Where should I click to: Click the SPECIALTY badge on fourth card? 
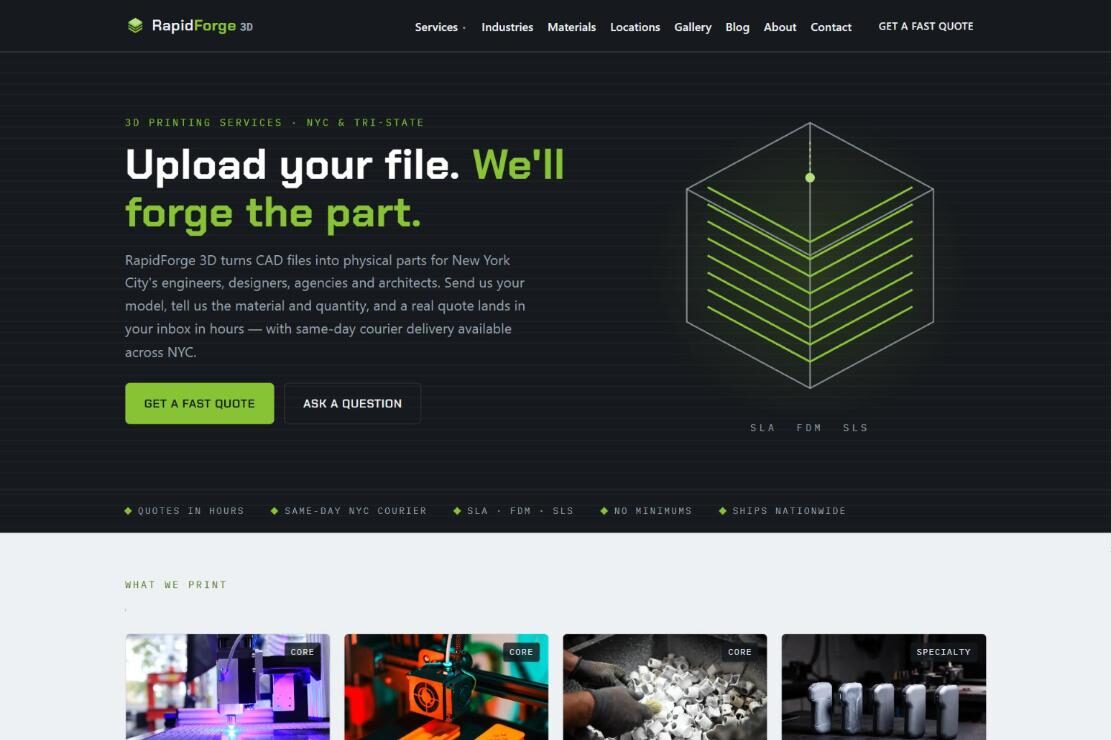tap(944, 652)
